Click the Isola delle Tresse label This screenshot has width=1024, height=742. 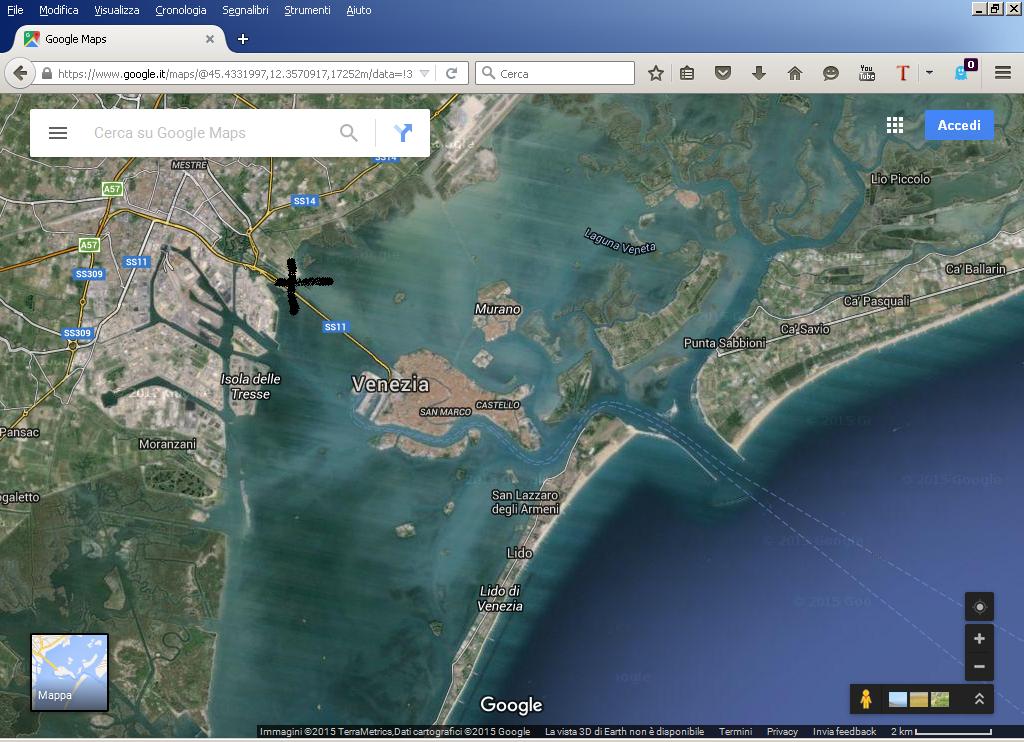[251, 386]
